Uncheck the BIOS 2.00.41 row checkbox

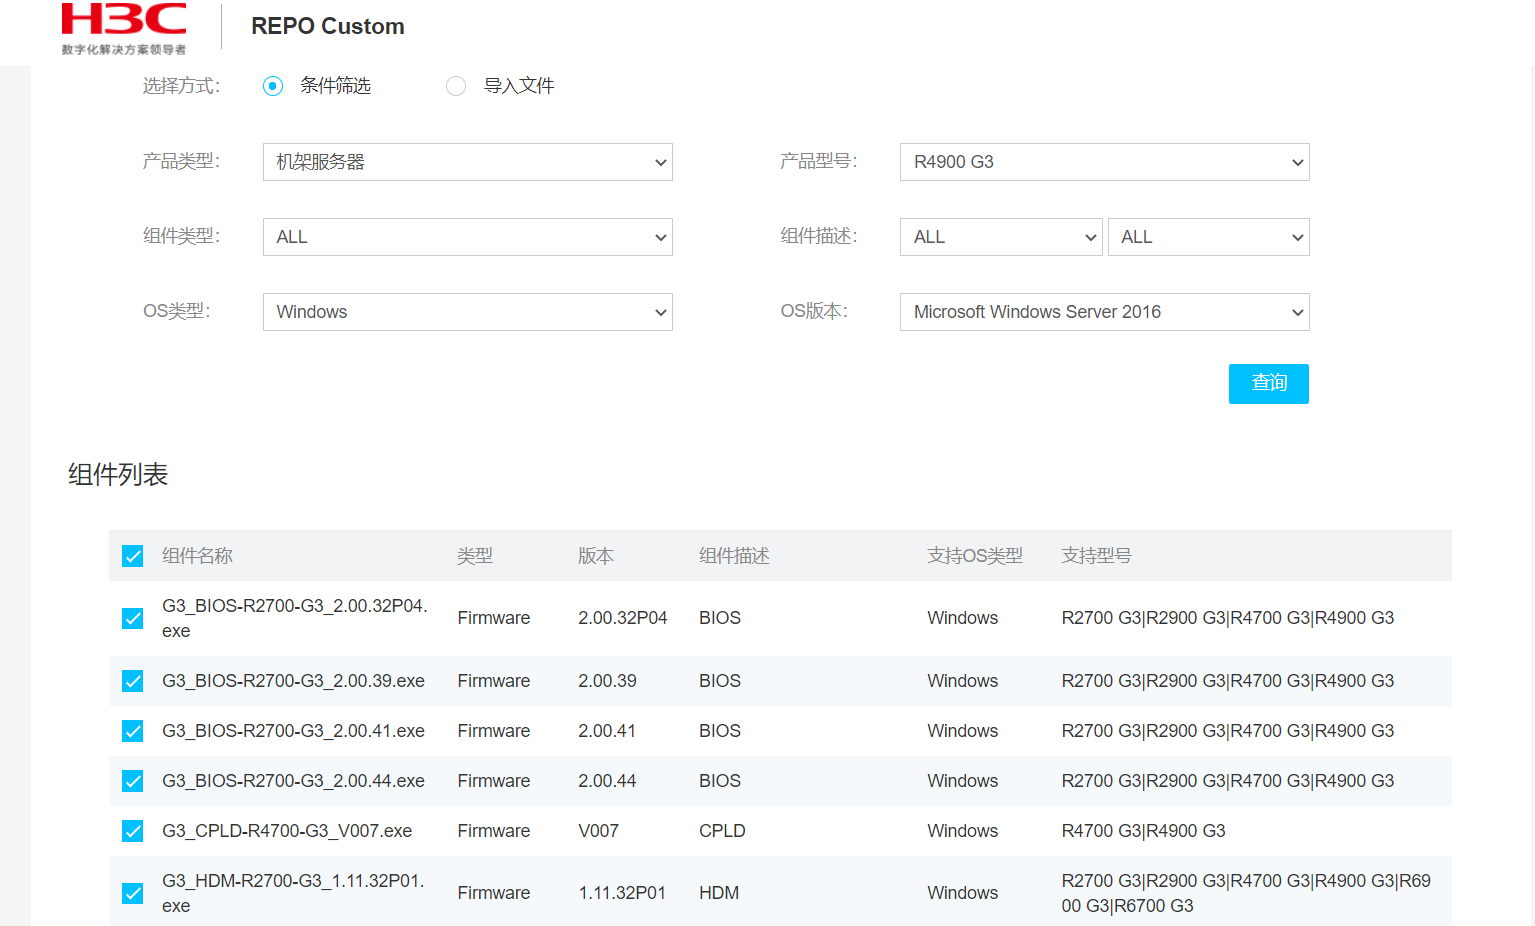(133, 731)
